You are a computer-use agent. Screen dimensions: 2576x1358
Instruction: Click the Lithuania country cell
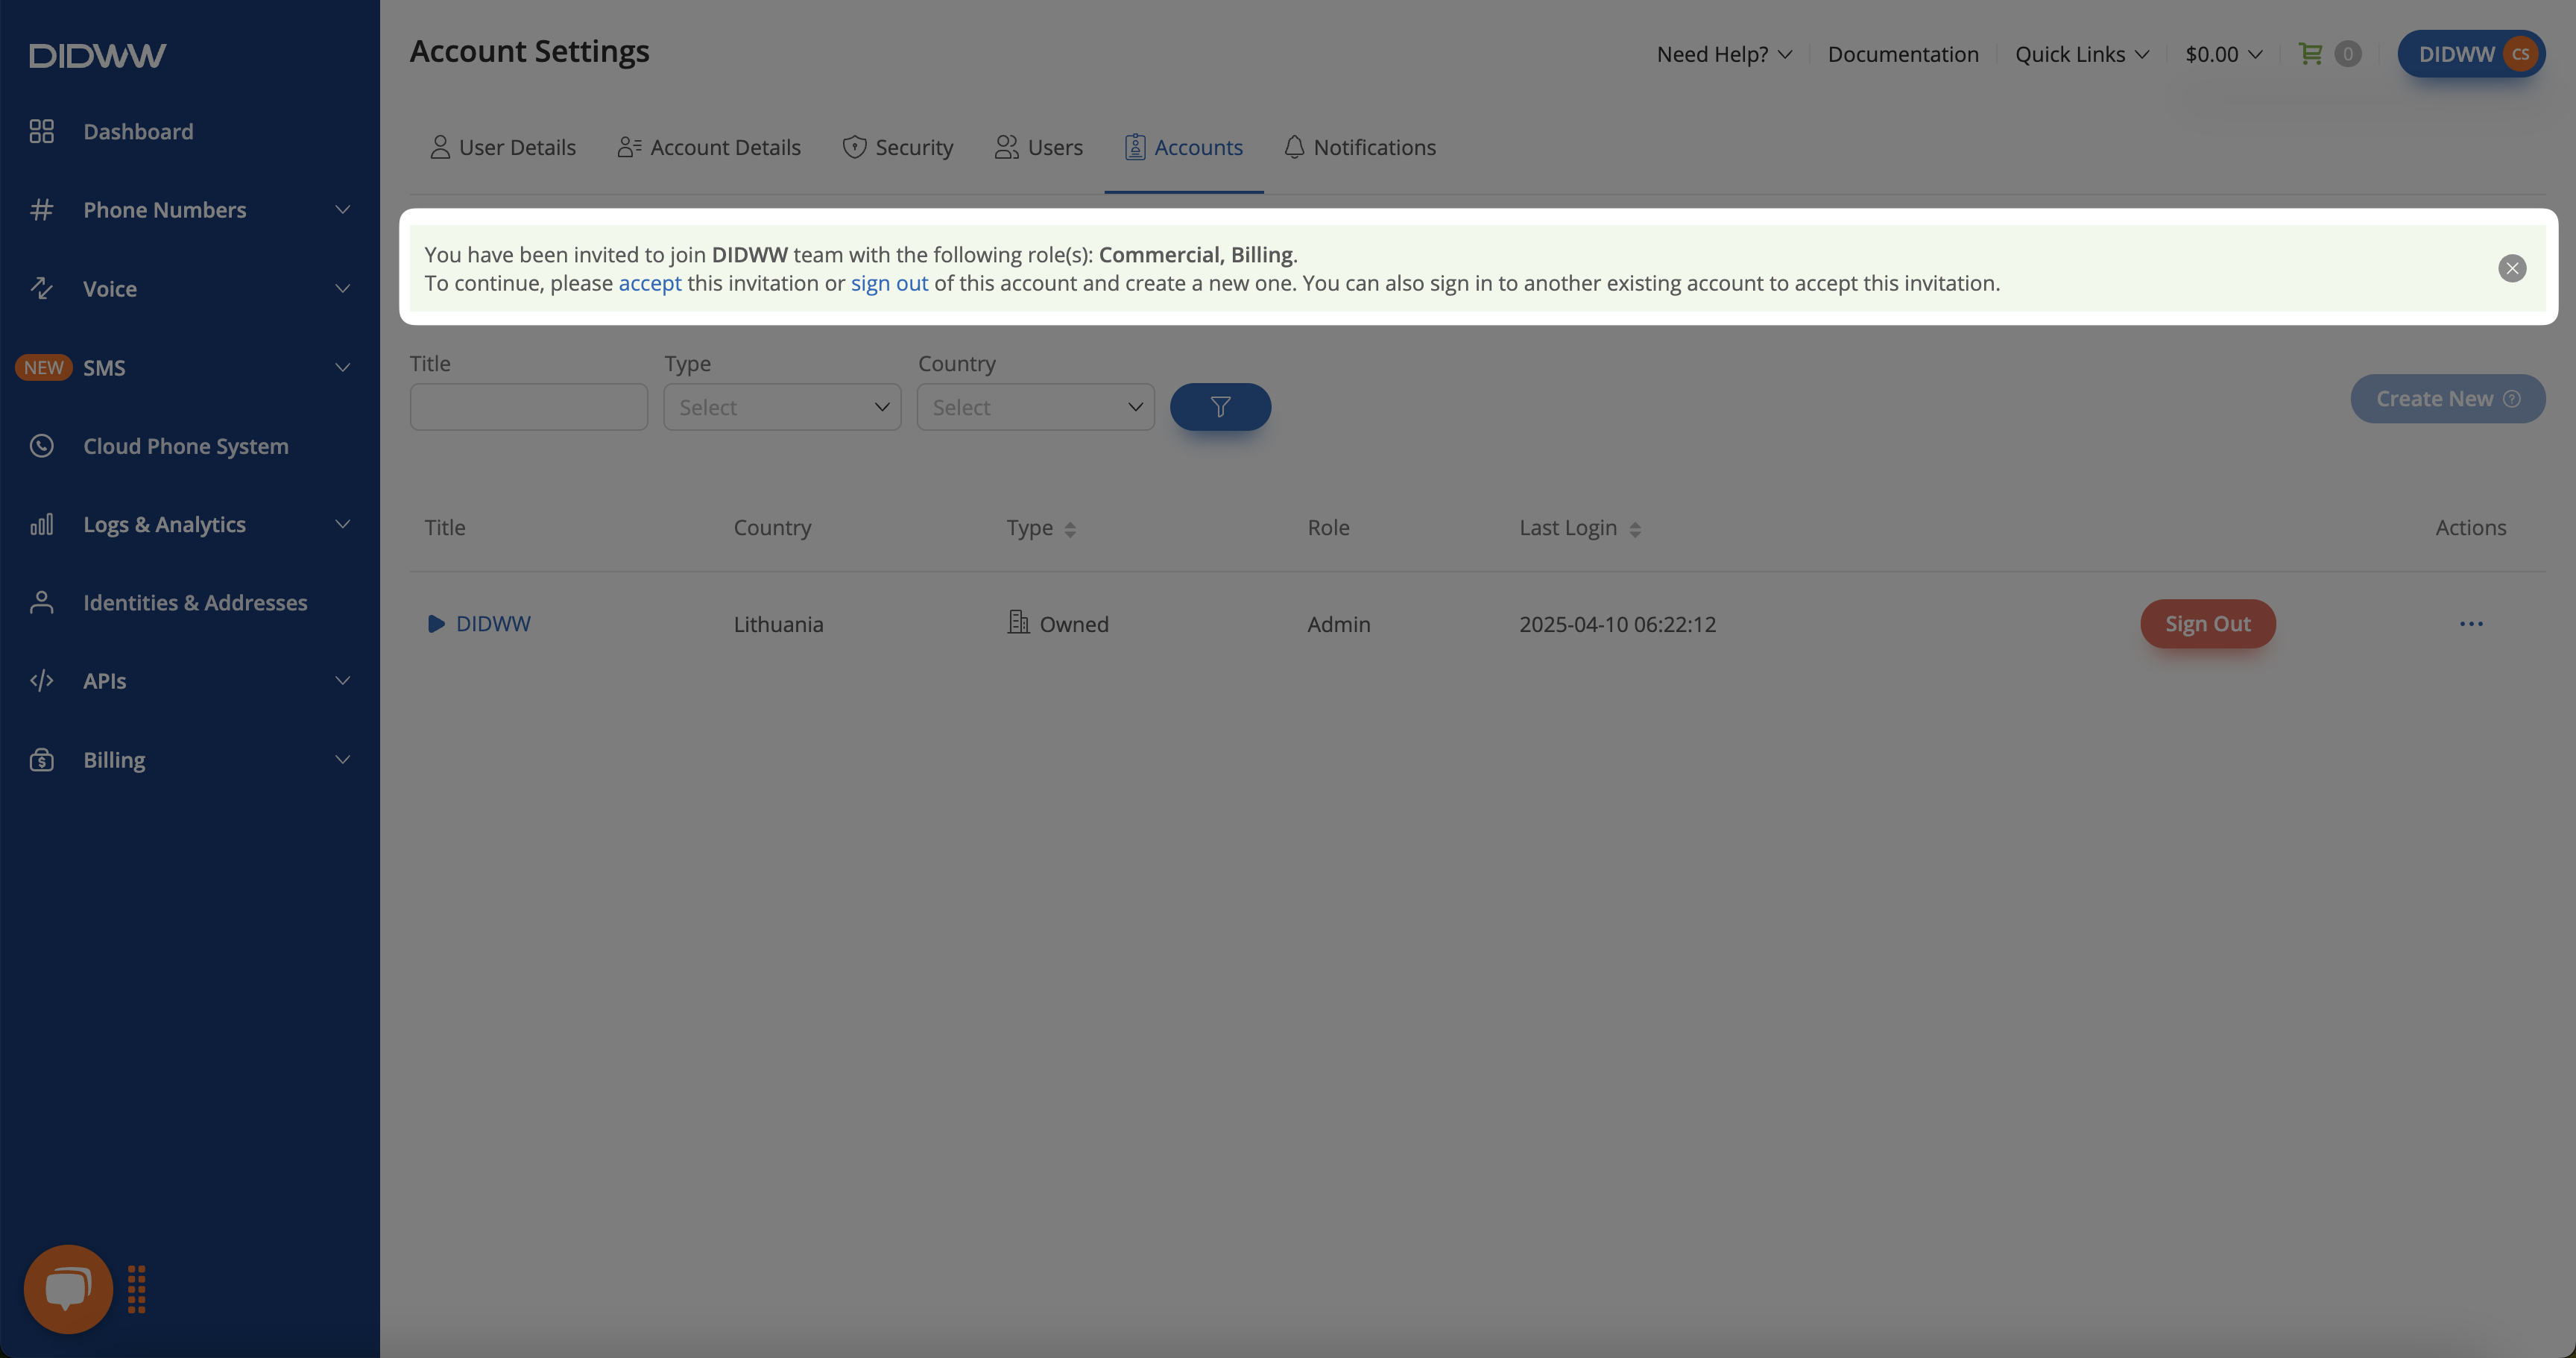tap(778, 624)
